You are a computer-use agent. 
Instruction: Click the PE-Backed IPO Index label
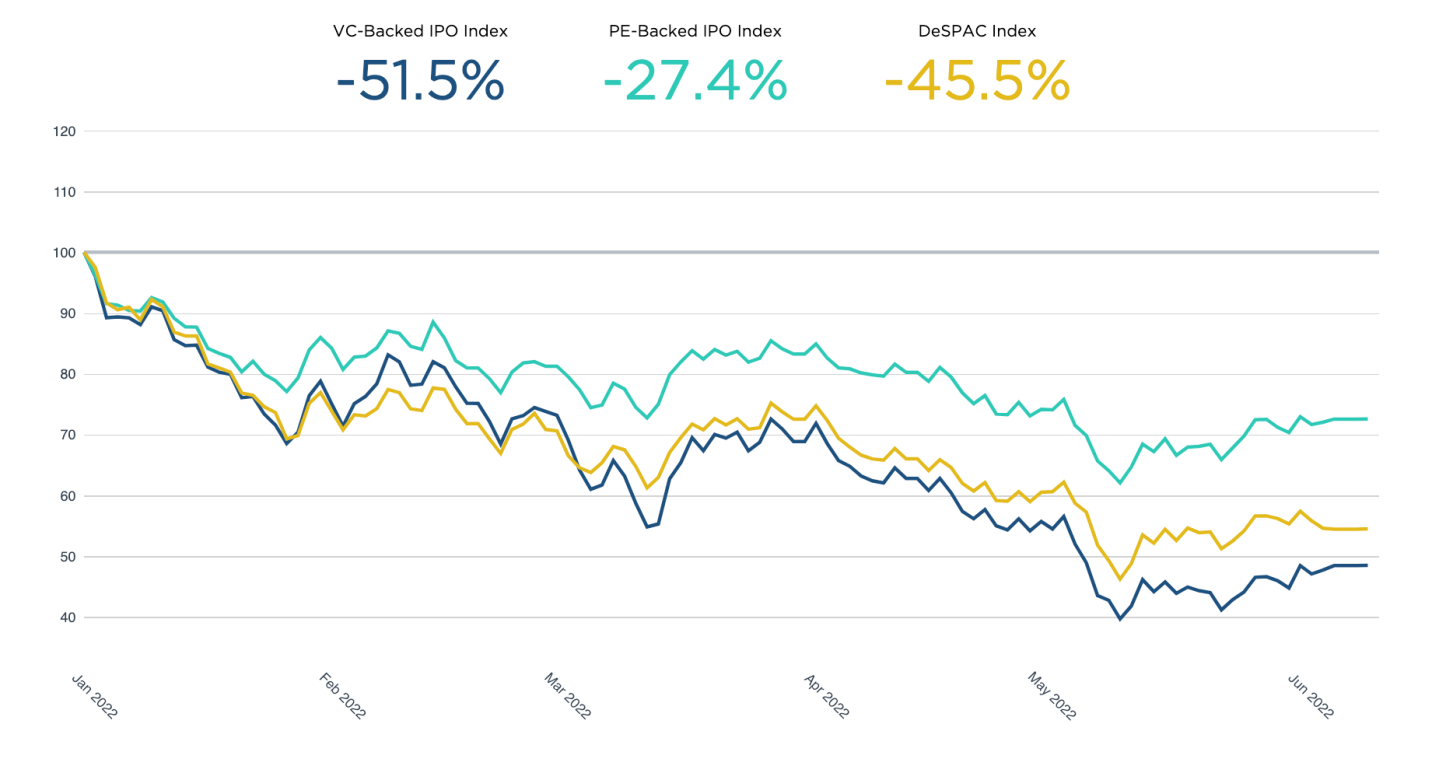pos(695,31)
